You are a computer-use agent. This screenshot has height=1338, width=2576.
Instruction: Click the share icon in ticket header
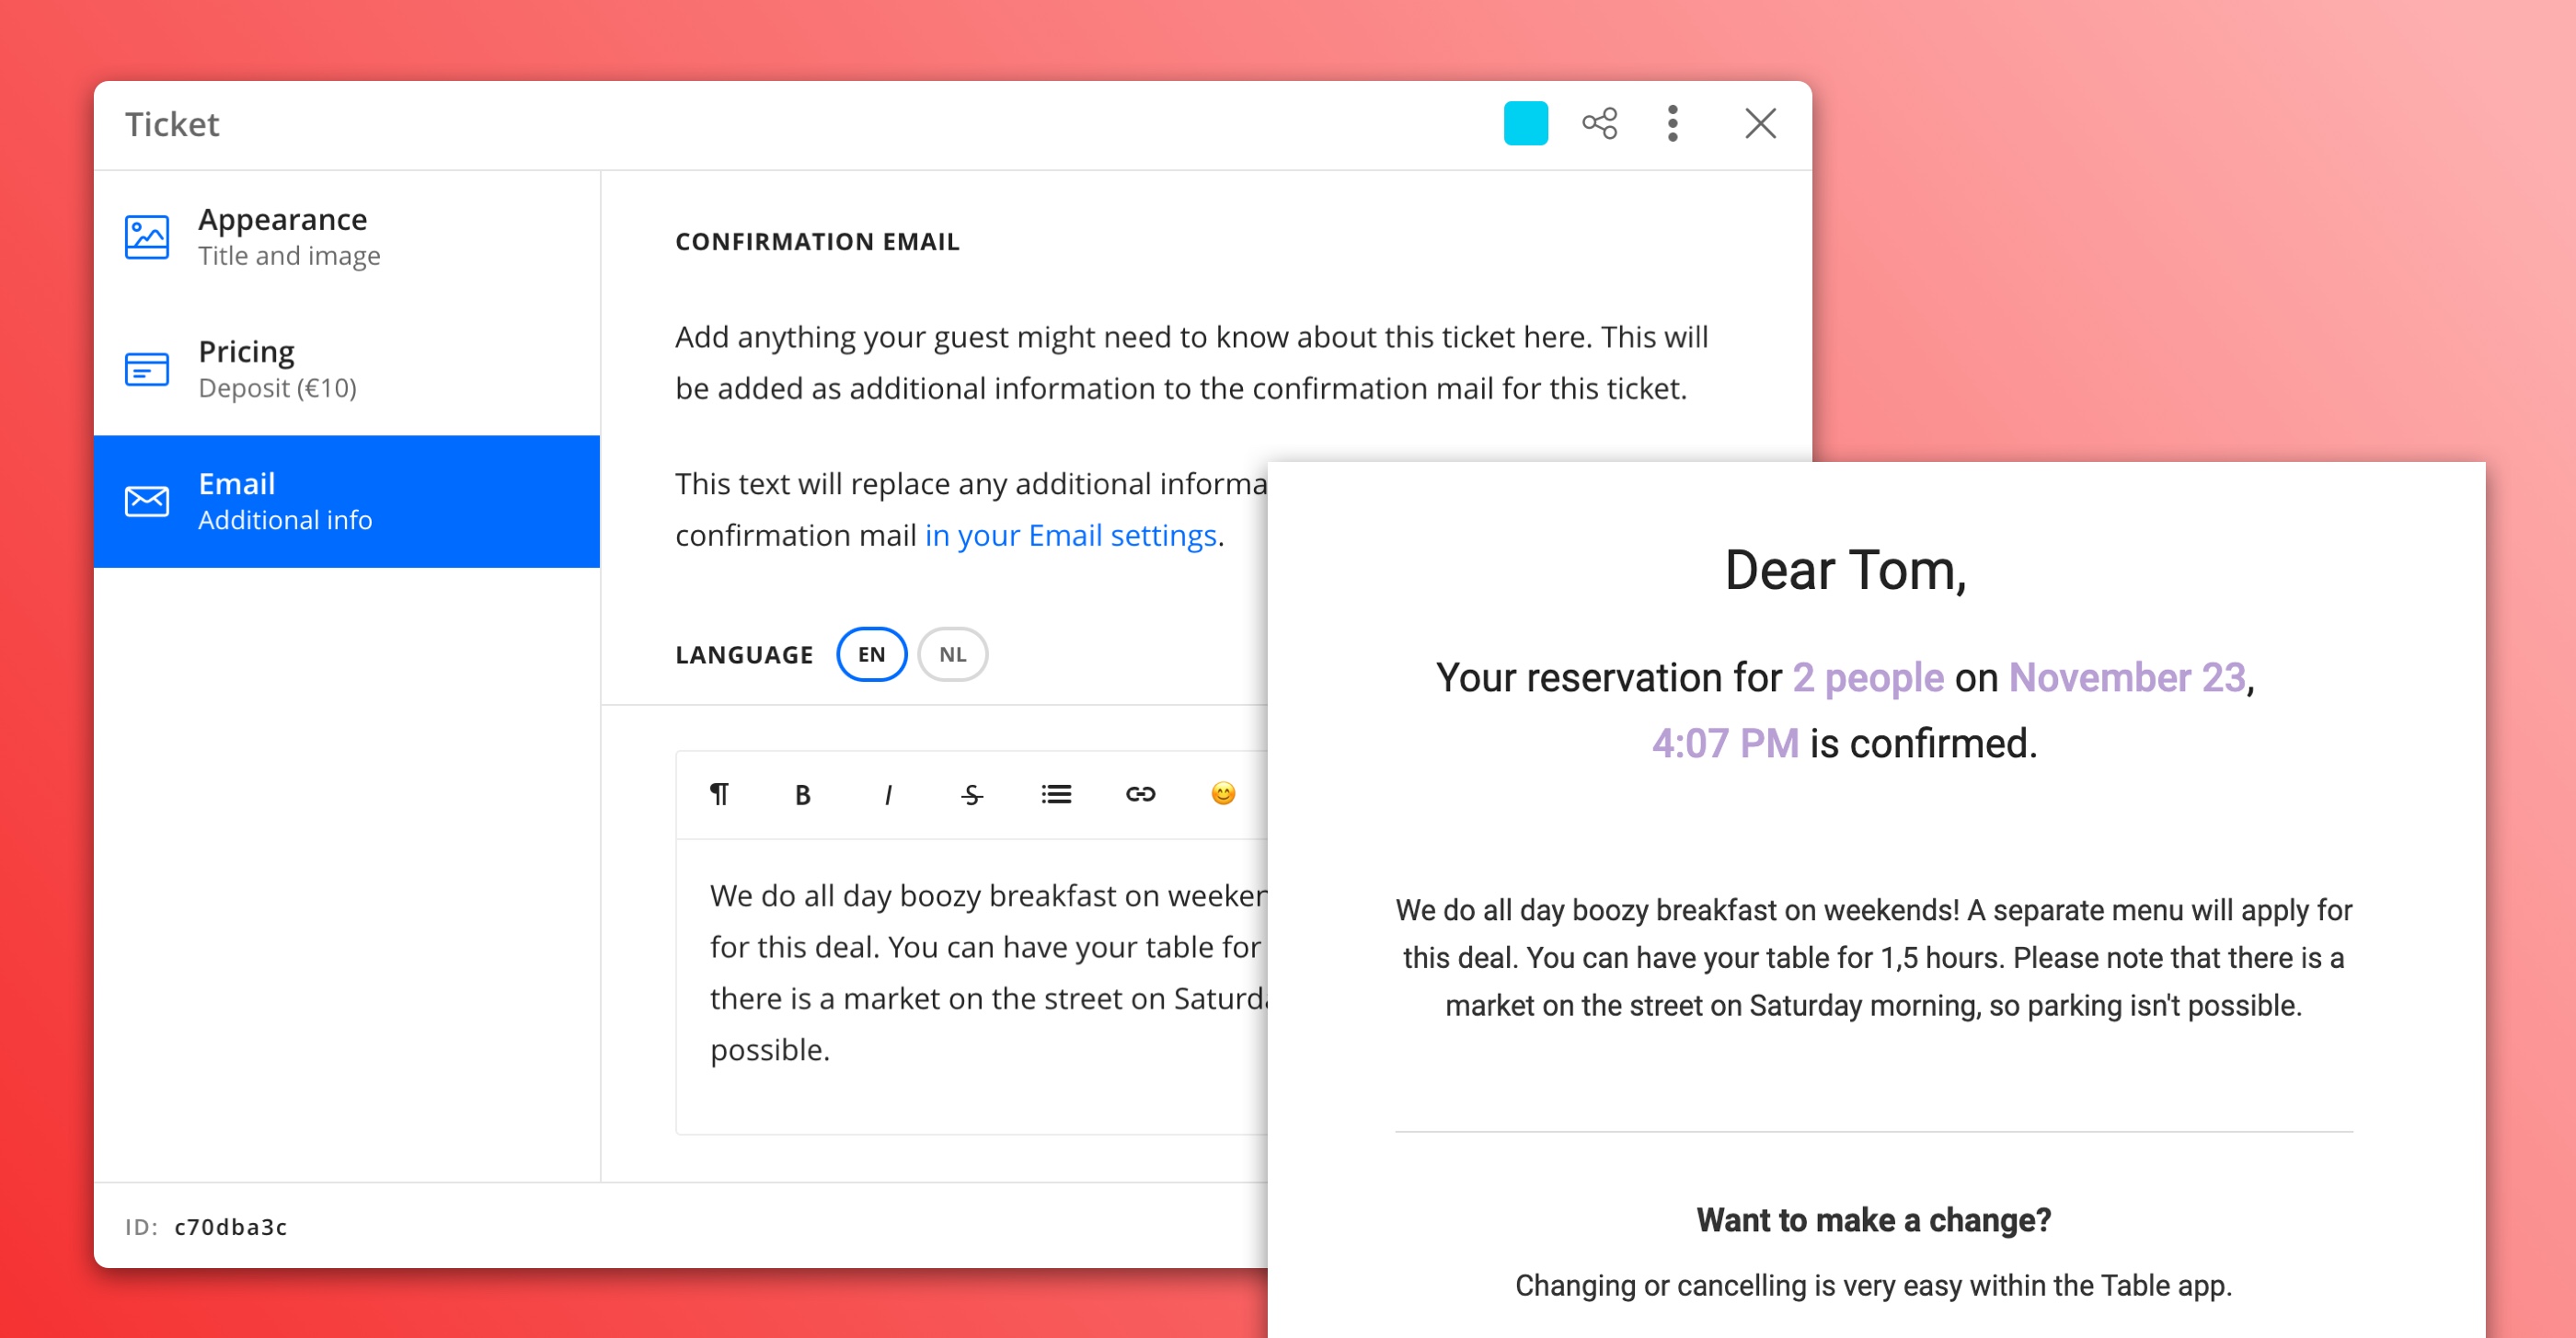(x=1600, y=121)
